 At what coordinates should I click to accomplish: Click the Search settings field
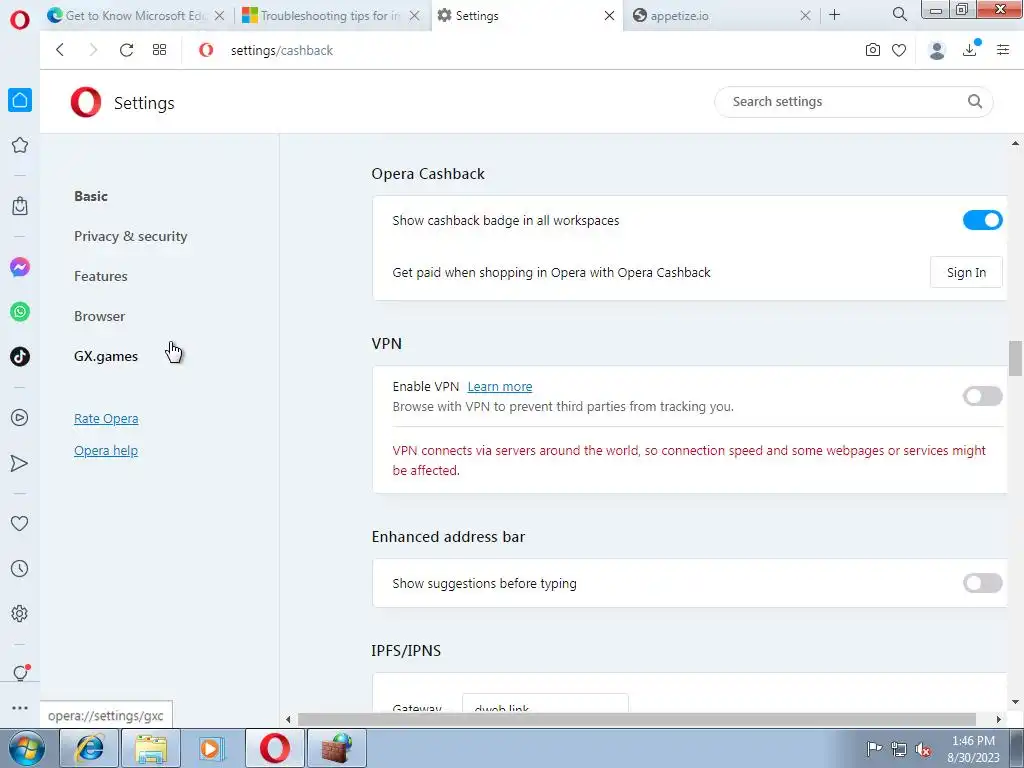point(854,102)
